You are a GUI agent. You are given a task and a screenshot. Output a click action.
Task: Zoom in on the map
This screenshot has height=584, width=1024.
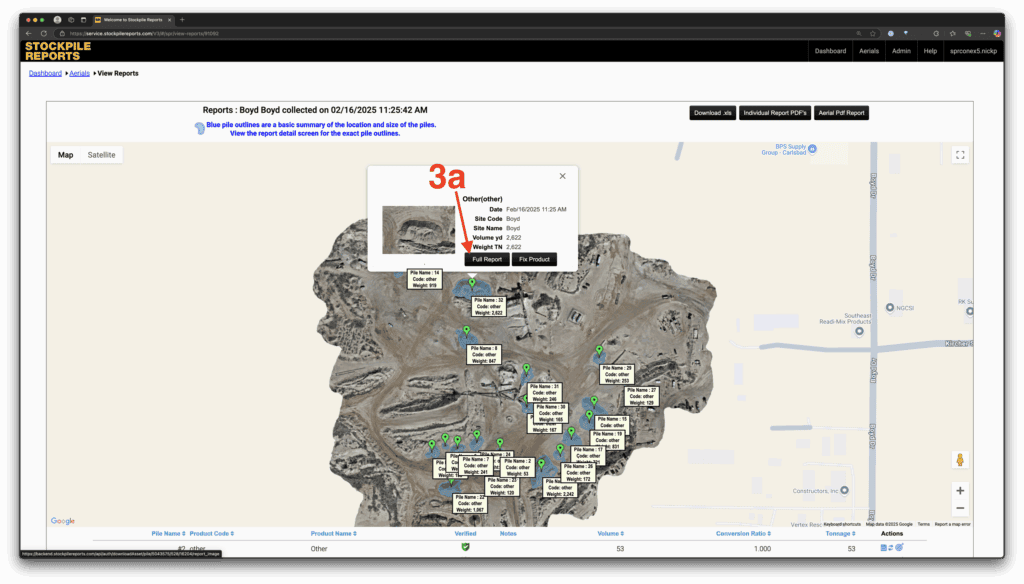960,491
